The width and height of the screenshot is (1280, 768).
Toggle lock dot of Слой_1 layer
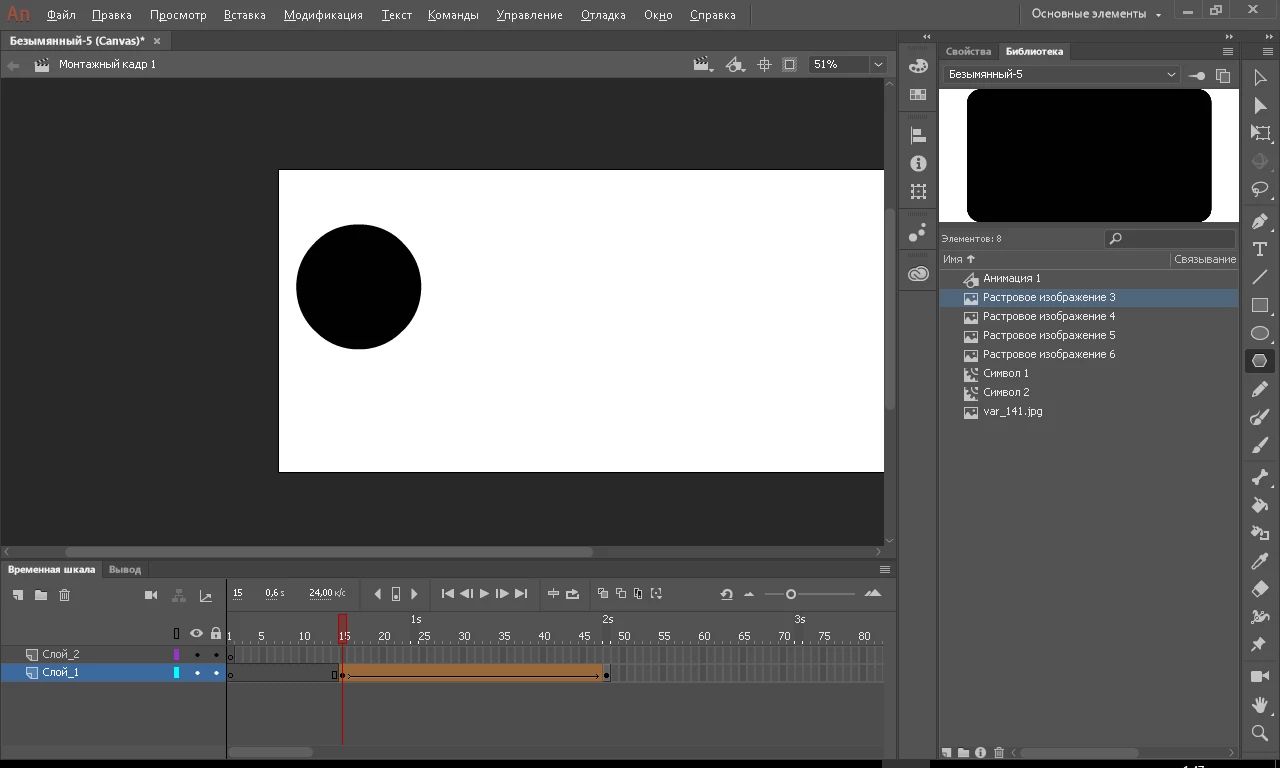(216, 673)
